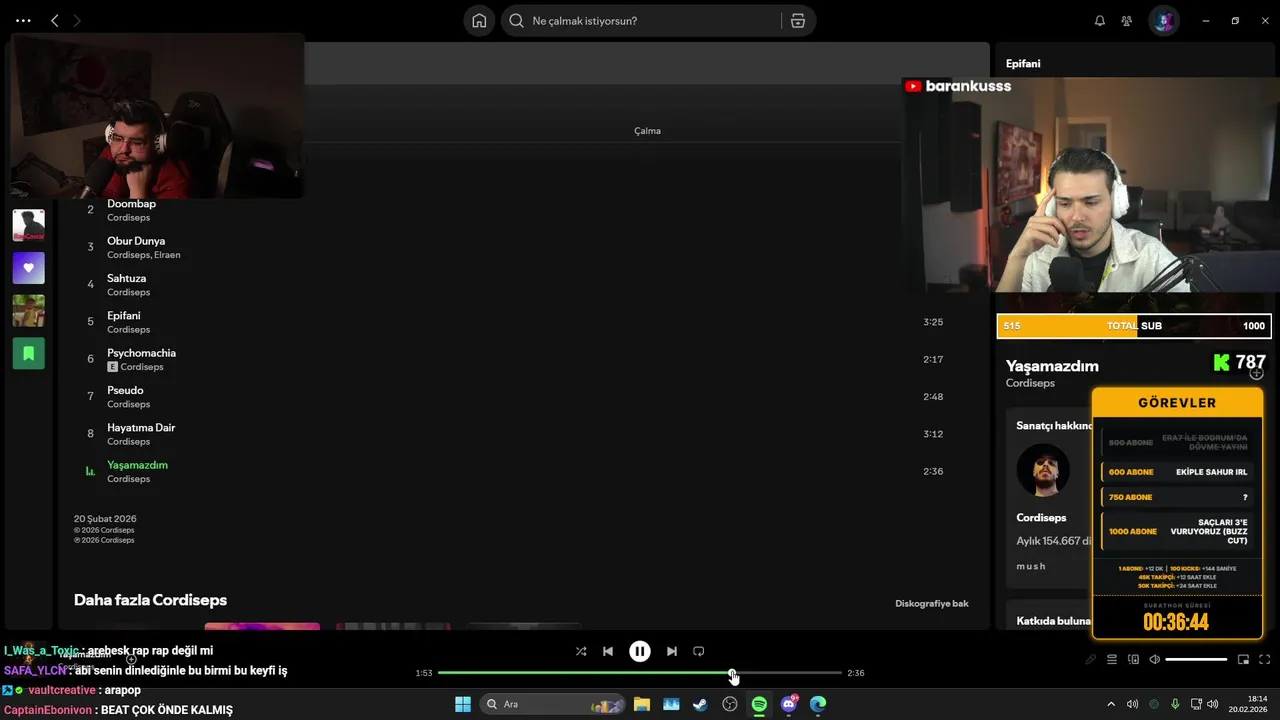Open the miniplayer
Viewport: 1280px width, 720px height.
click(x=1244, y=659)
